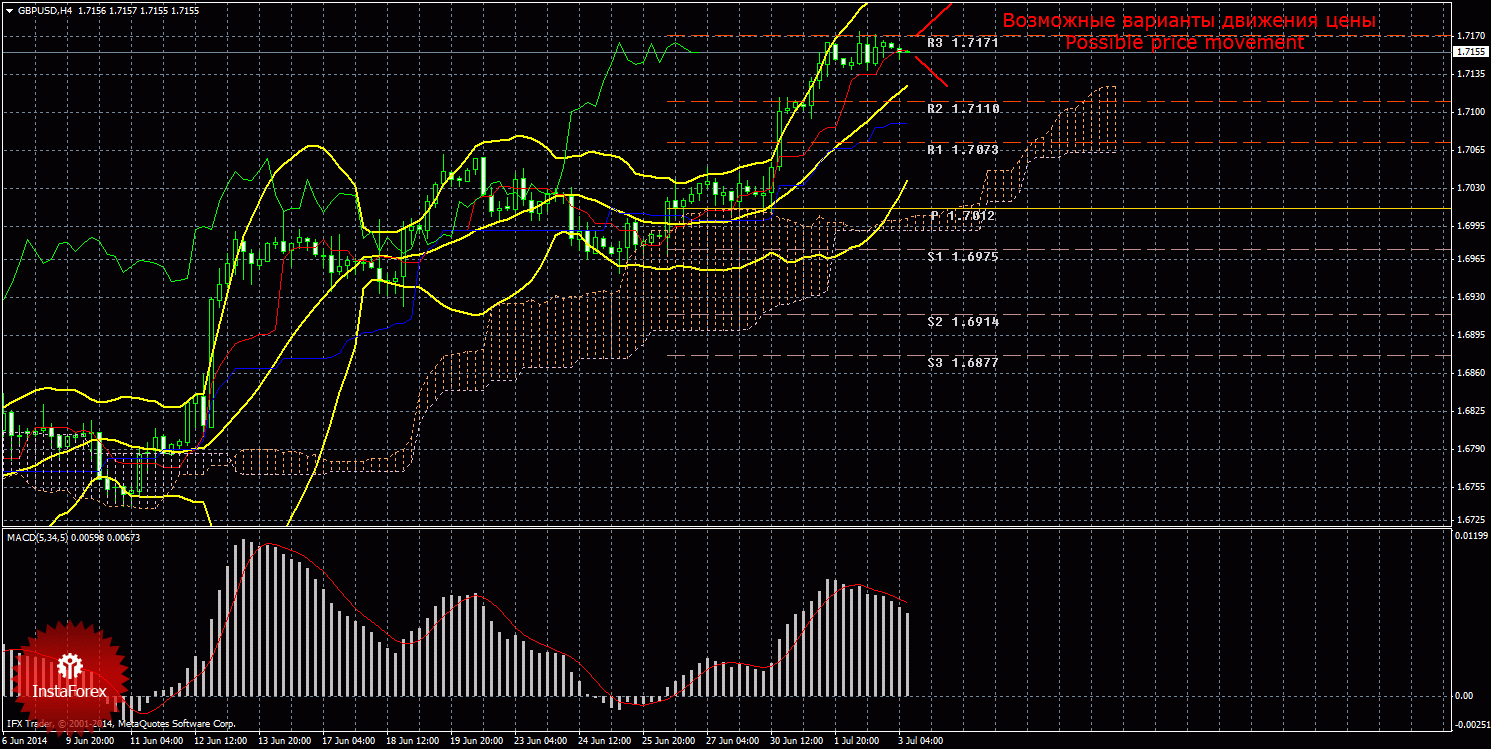
Task: Click the 1.6860 price scale value
Action: pyautogui.click(x=1471, y=373)
